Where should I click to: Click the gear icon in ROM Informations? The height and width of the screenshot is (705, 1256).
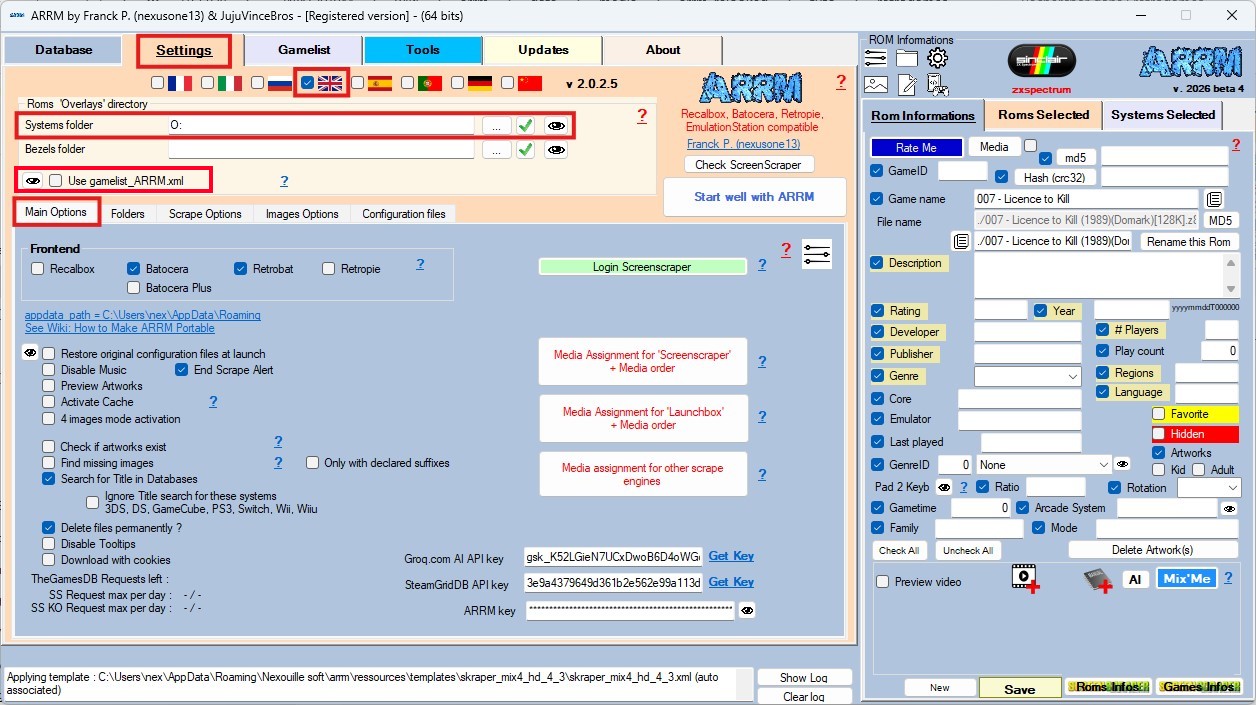pyautogui.click(x=937, y=58)
